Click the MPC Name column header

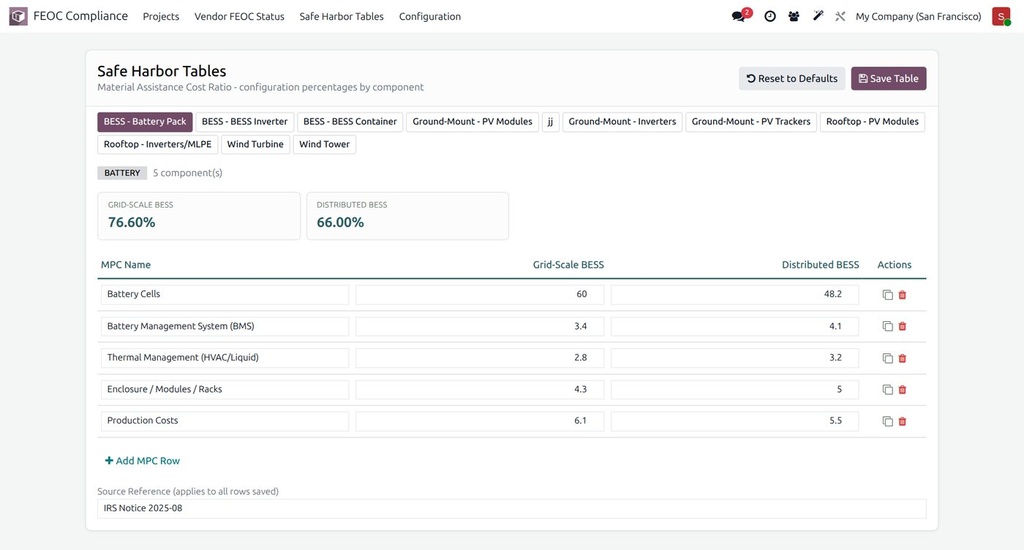coord(125,265)
